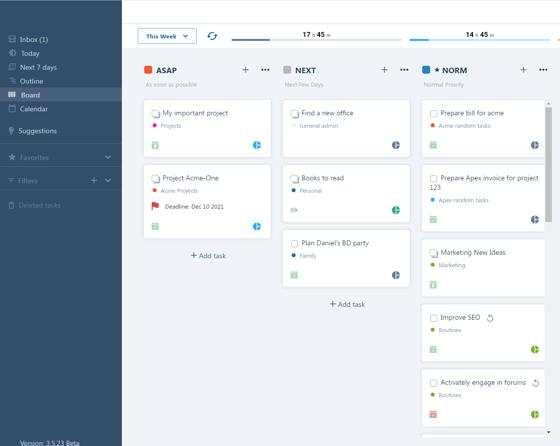Screen dimensions: 560x446
Task: Open the ASAP column more options
Action: coord(265,70)
